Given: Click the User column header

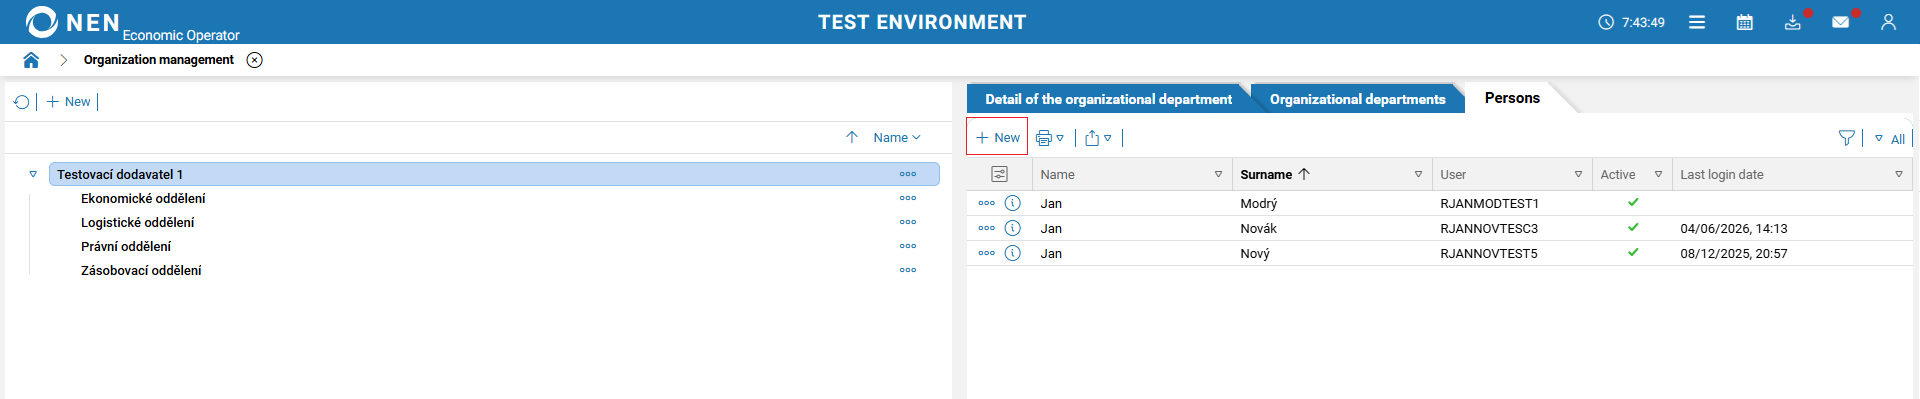Looking at the screenshot, I should [x=1453, y=174].
